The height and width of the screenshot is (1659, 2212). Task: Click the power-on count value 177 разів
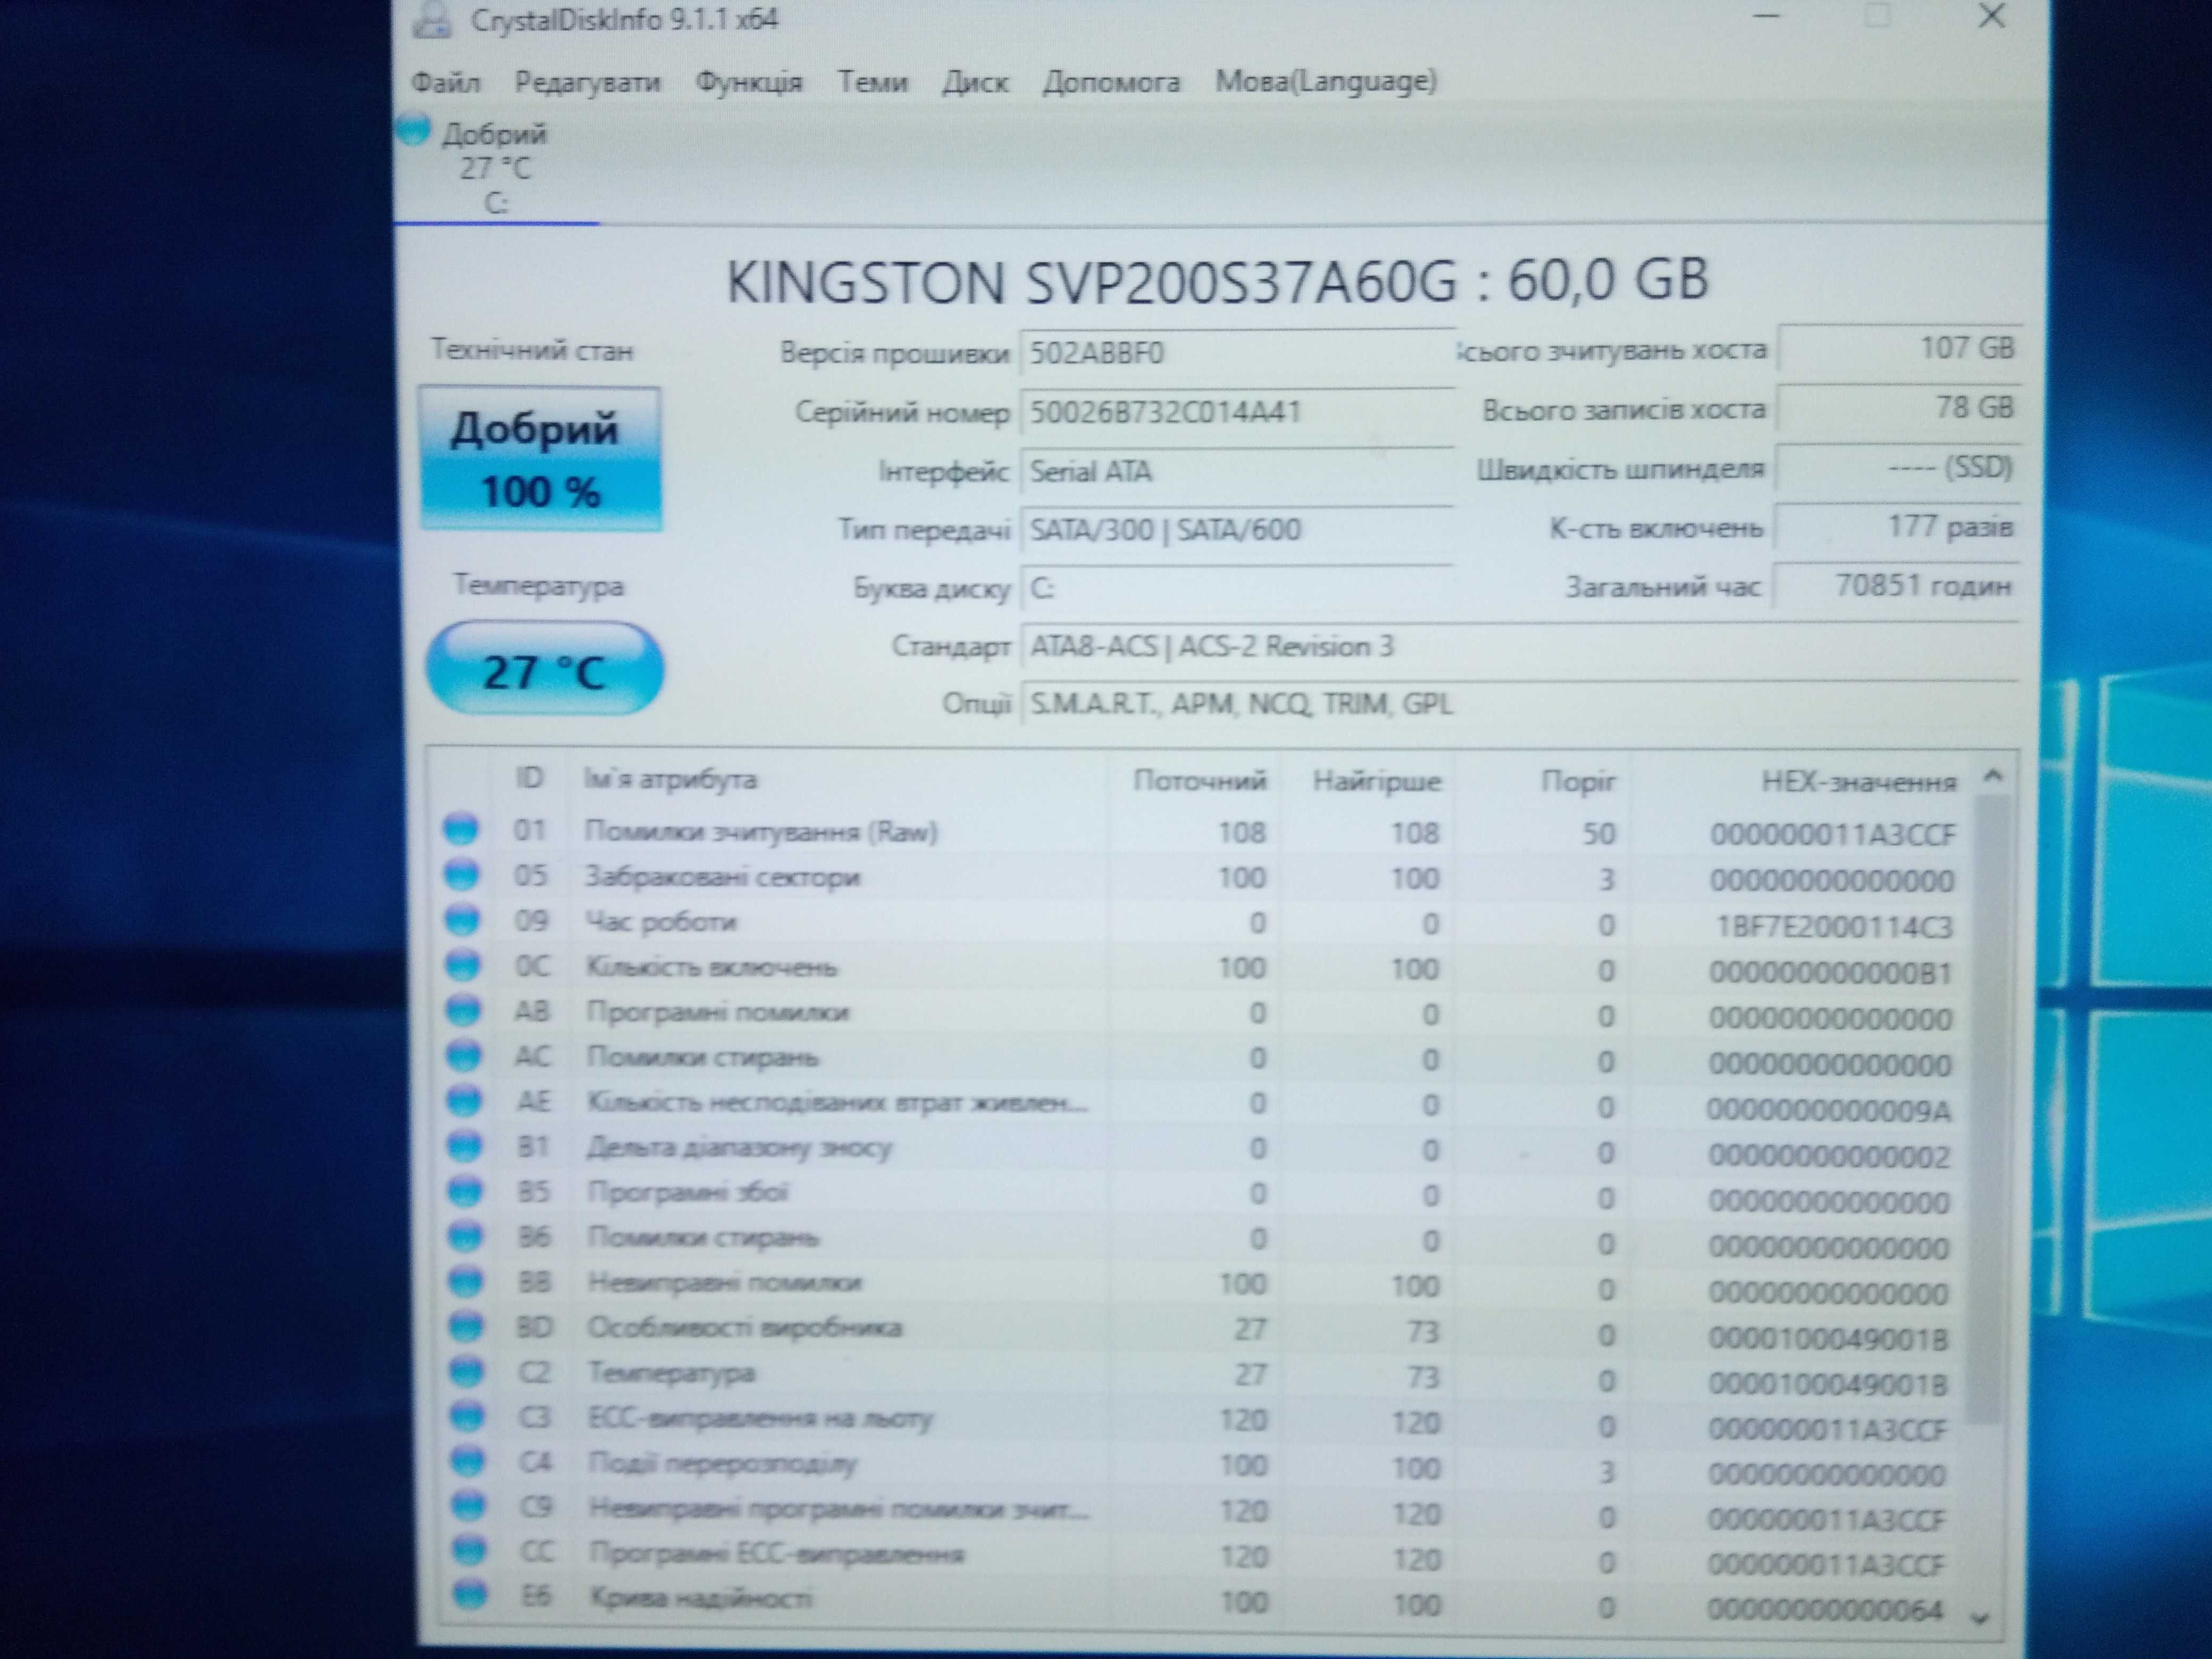point(1898,527)
